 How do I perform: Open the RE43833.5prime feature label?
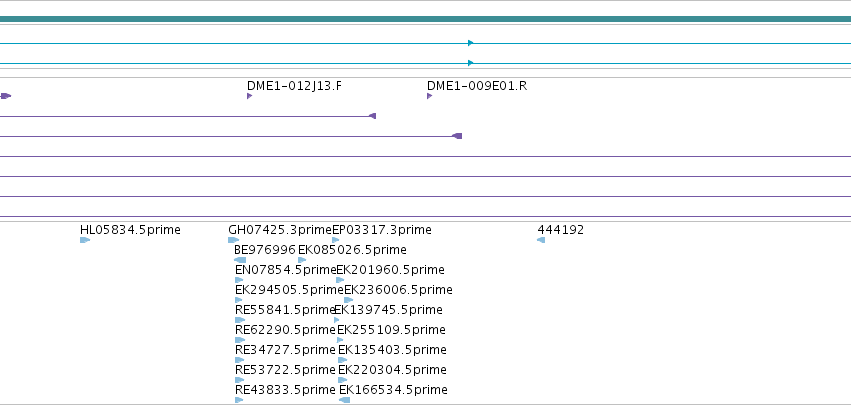click(285, 390)
